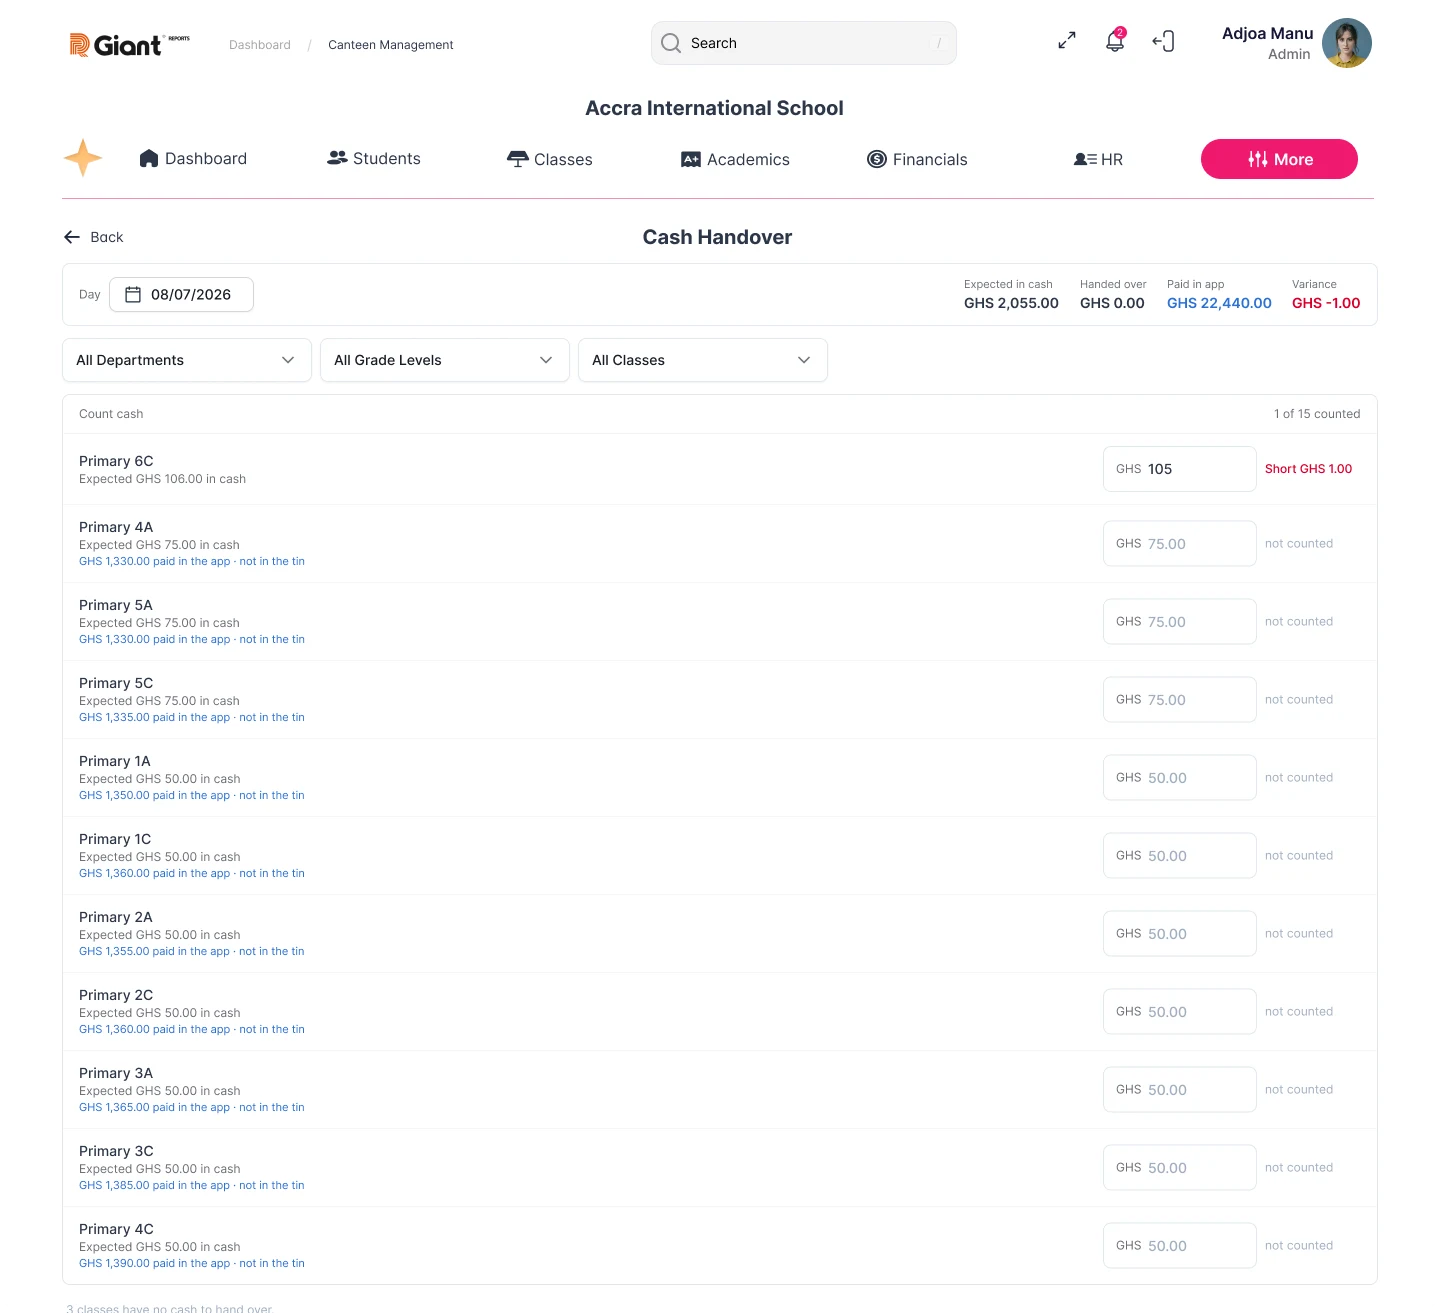Click the Back link text
This screenshot has width=1440, height=1313.
(107, 237)
